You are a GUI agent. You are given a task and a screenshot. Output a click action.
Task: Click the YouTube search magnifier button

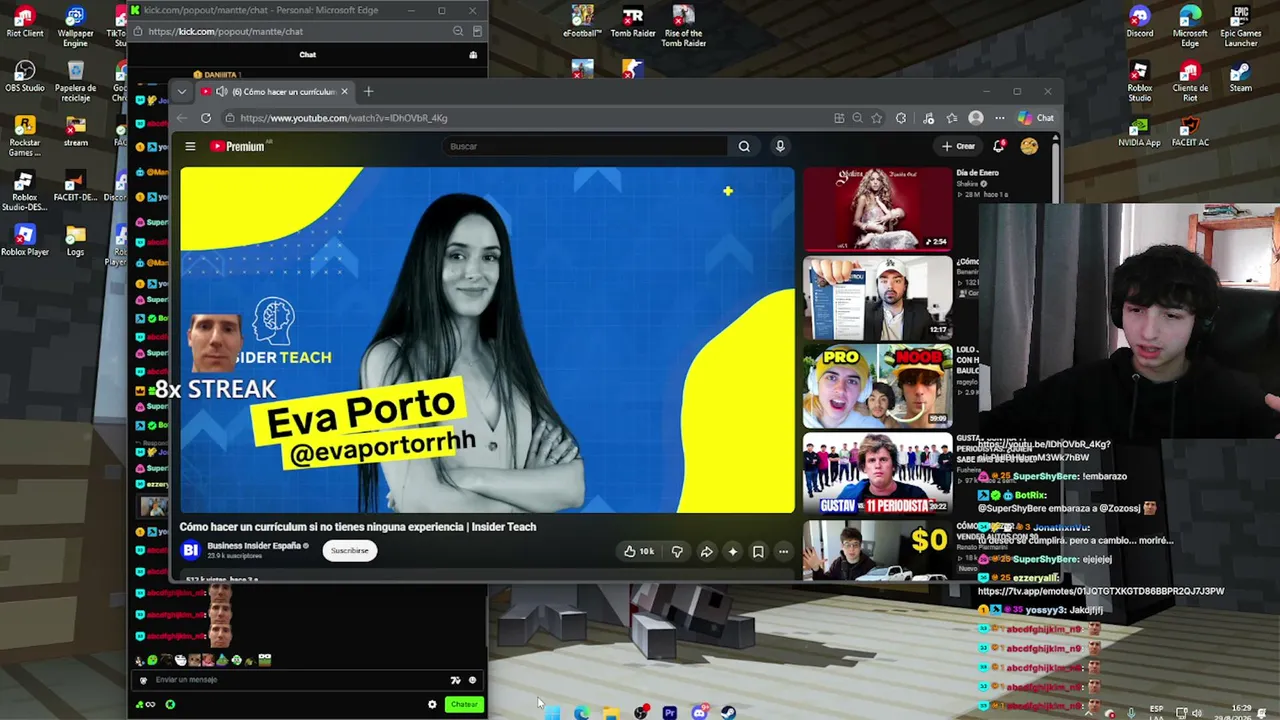[x=744, y=146]
